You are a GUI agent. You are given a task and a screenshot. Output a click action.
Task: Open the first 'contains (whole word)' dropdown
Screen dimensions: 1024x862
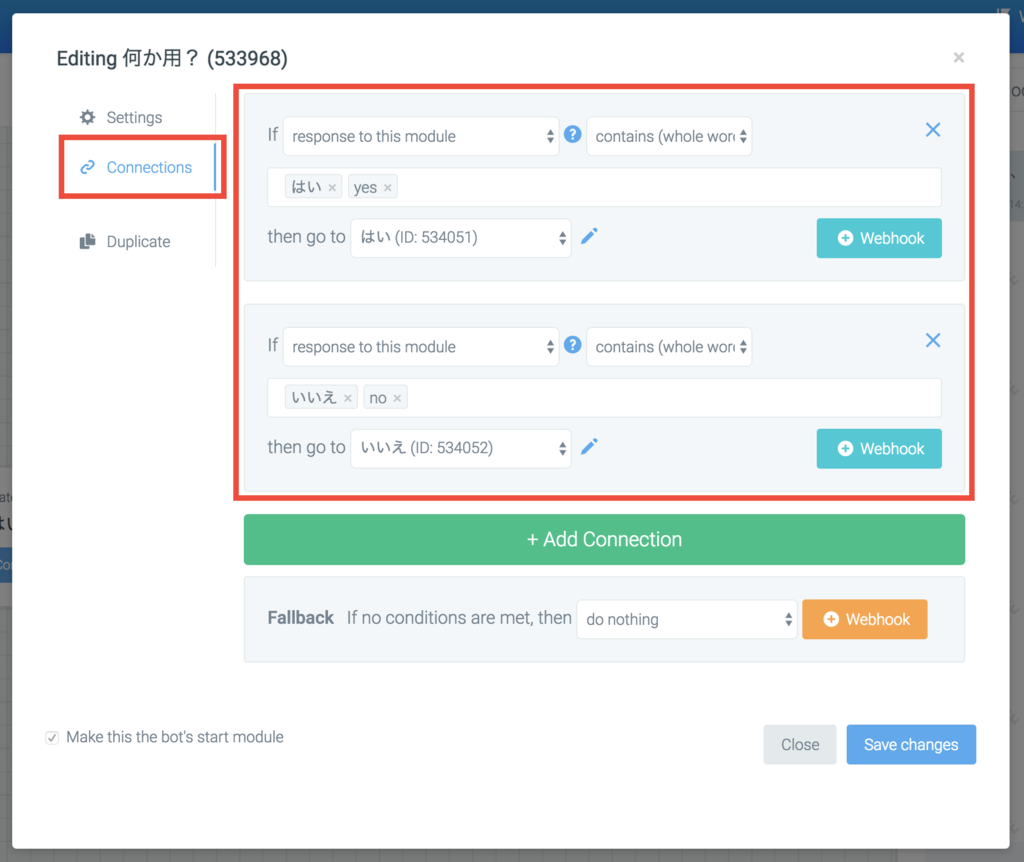pyautogui.click(x=669, y=136)
